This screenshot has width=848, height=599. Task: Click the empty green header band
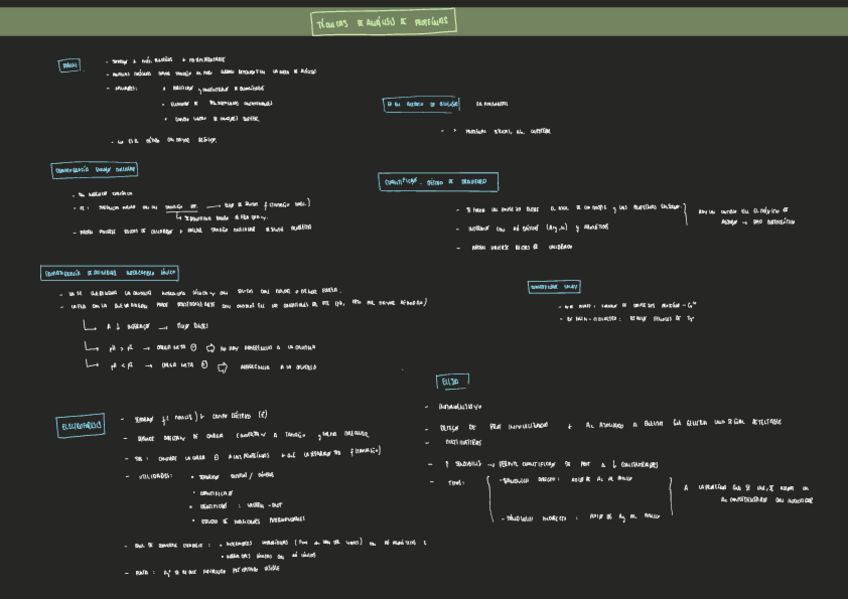[x=650, y=22]
